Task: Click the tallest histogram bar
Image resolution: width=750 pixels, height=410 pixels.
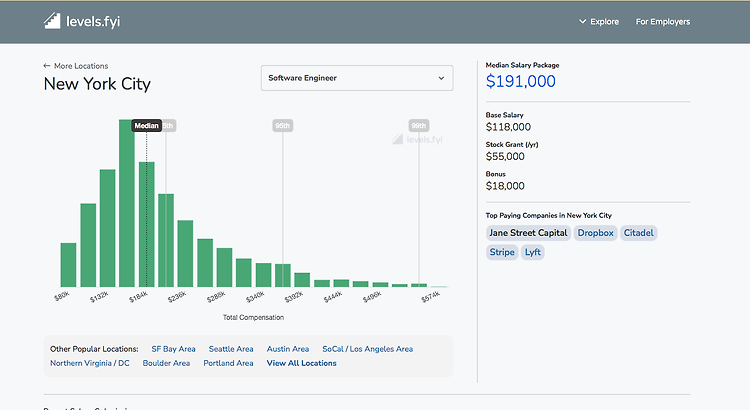Action: (127, 203)
